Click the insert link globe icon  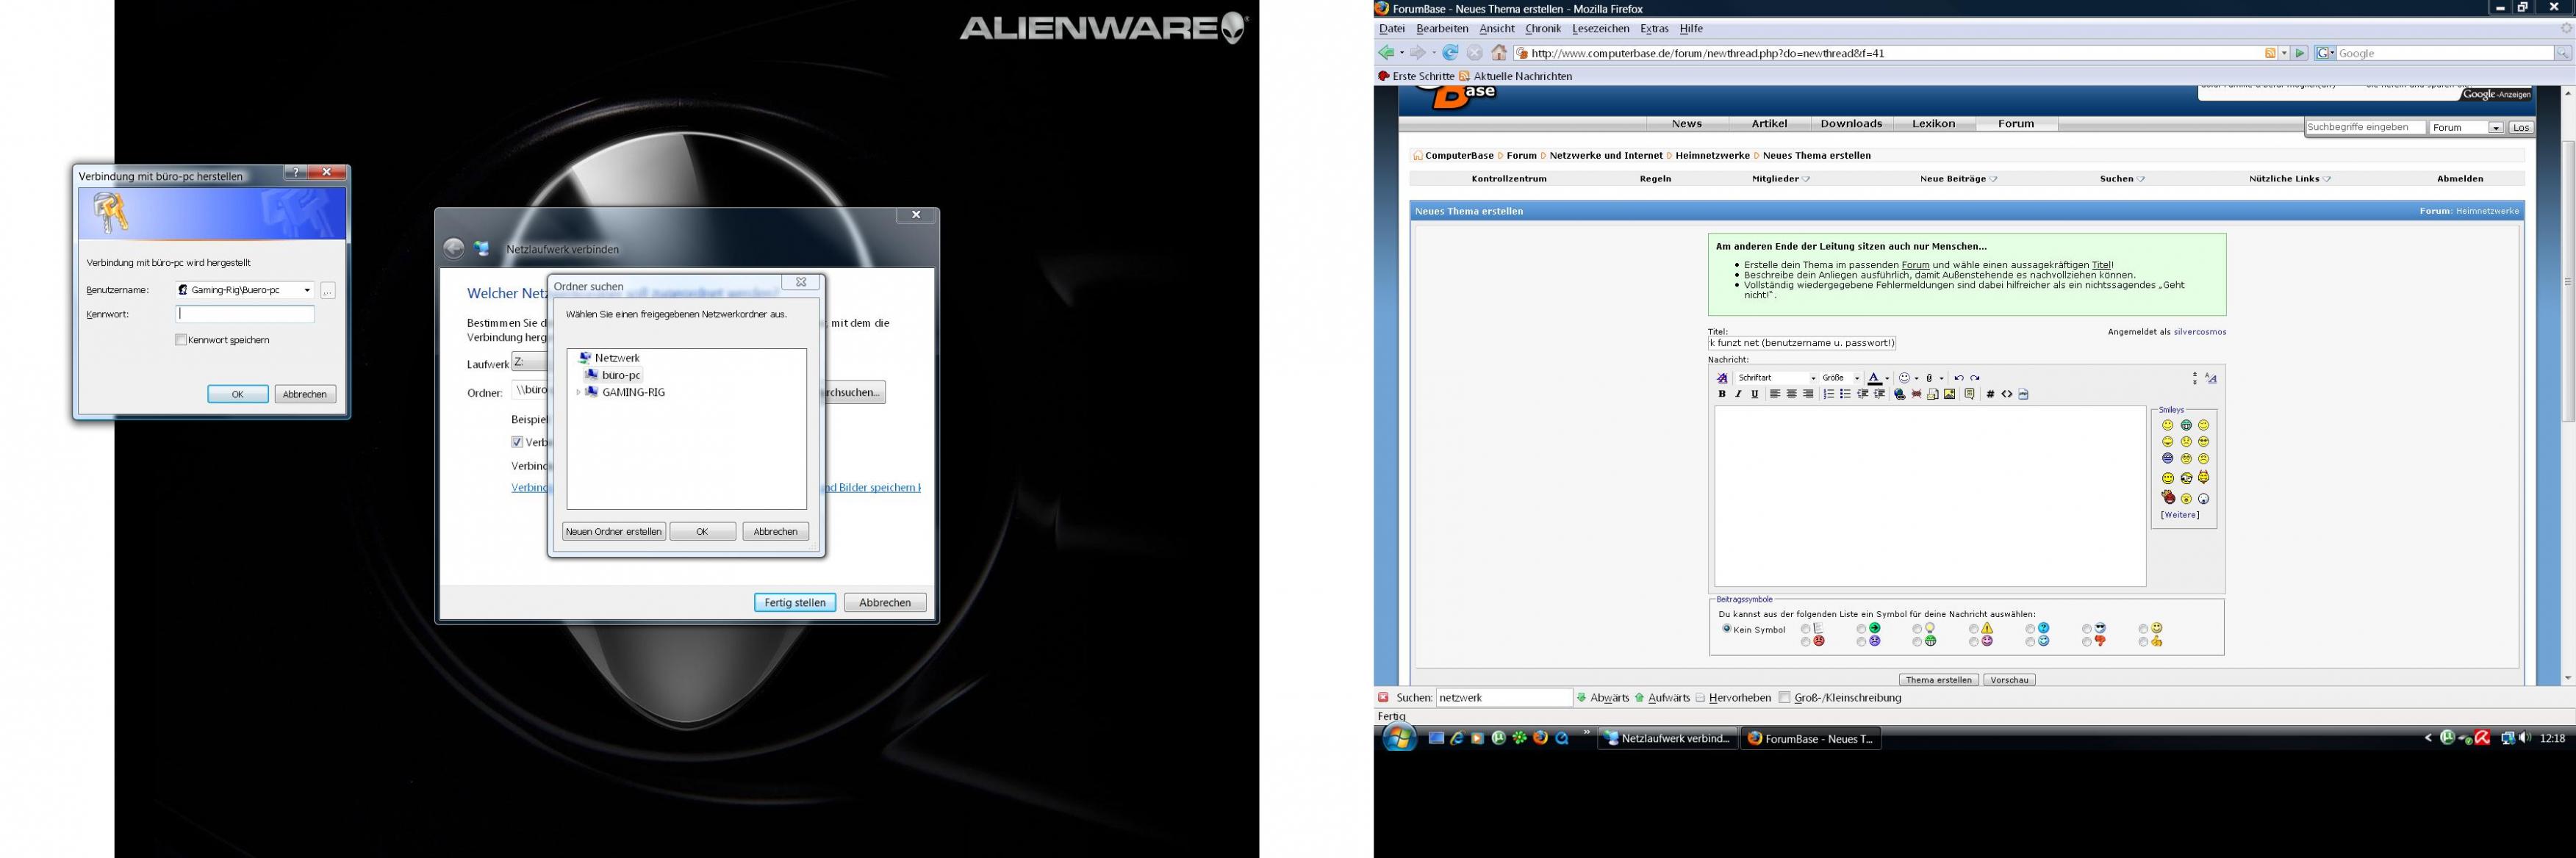point(1900,394)
